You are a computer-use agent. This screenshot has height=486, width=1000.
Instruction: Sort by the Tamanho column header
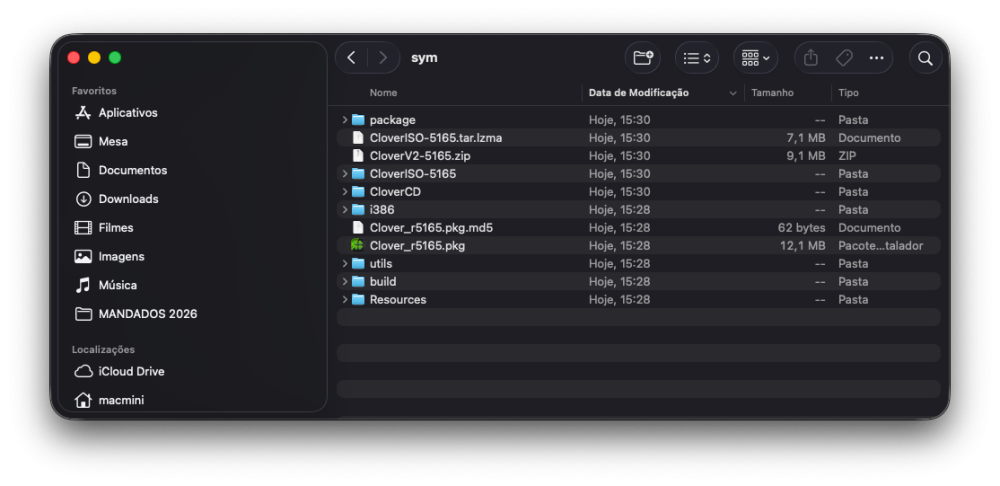coord(772,92)
